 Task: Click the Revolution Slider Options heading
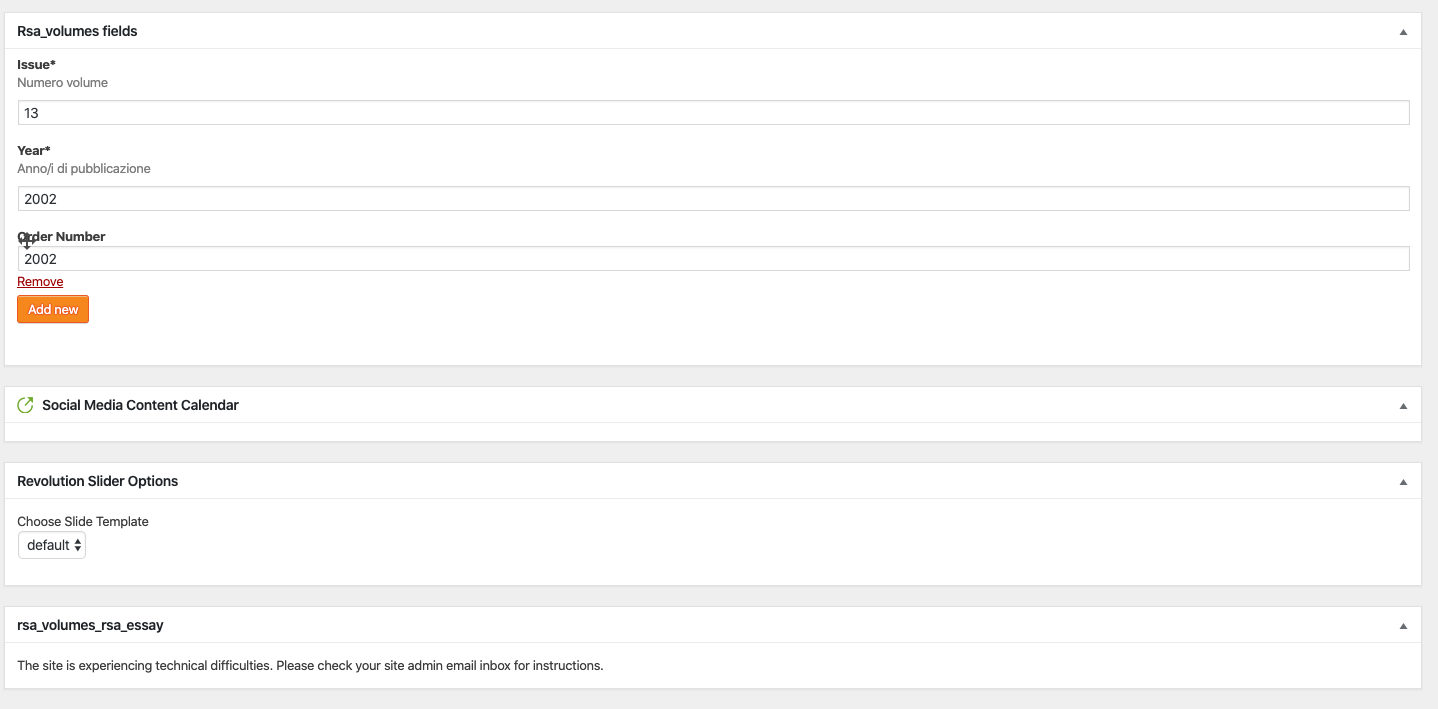[x=97, y=481]
